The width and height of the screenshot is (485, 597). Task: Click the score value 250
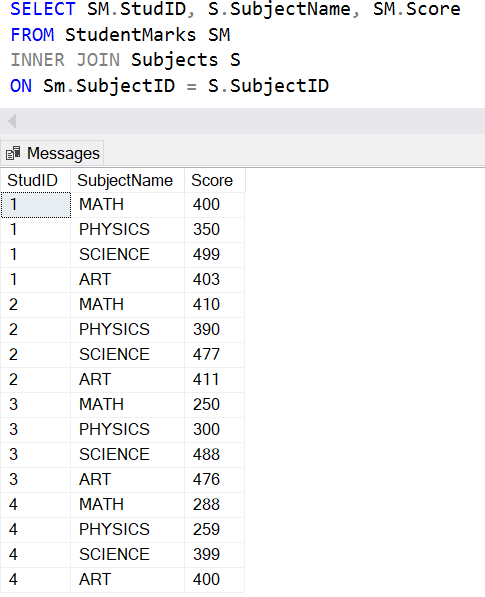tap(206, 405)
